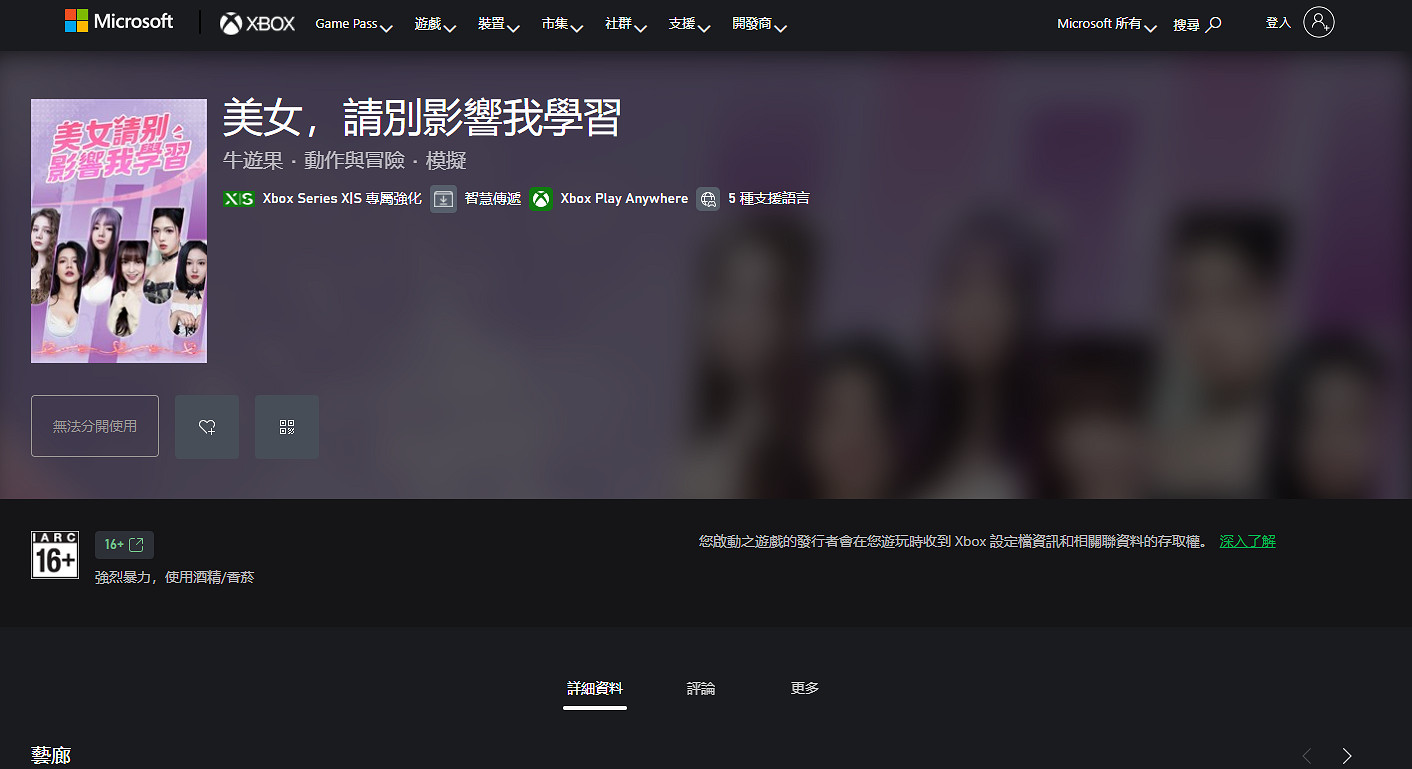
Task: Click the QR code icon
Action: tap(287, 426)
